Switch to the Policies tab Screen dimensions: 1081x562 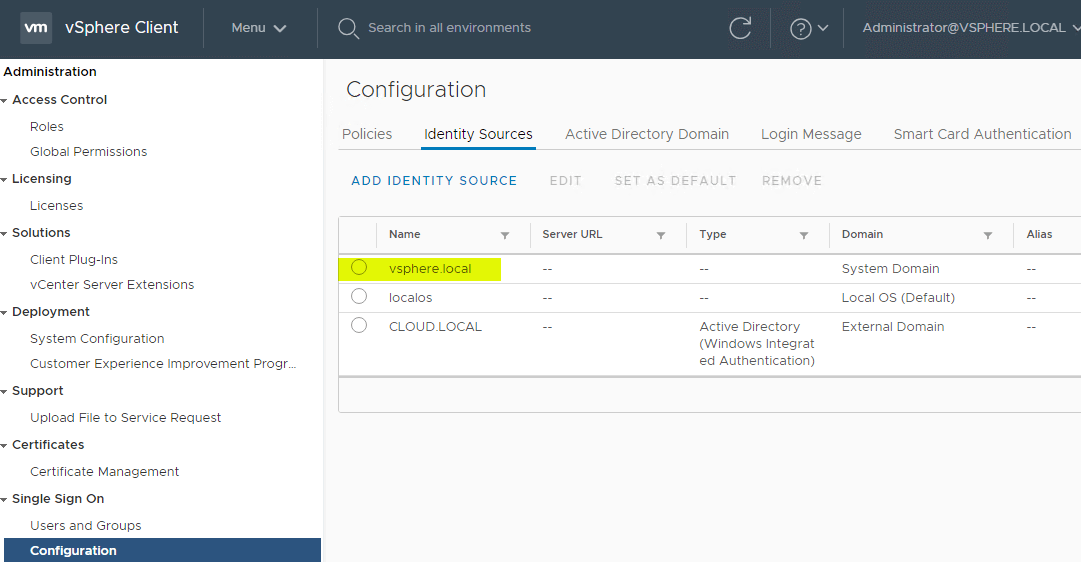(367, 134)
